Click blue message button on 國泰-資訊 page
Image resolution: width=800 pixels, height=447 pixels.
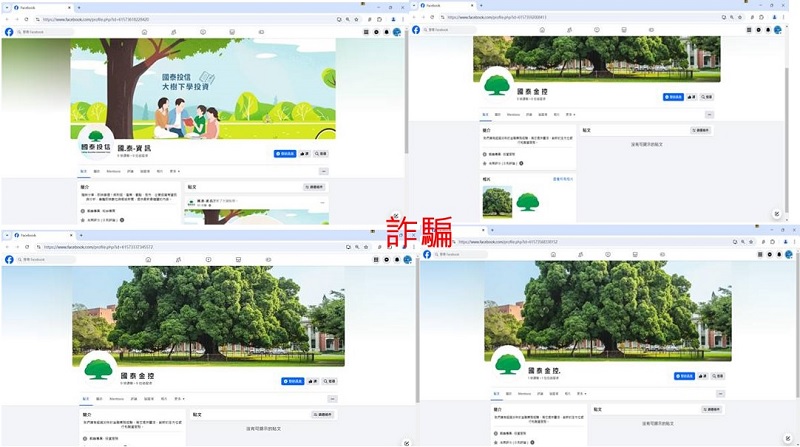[285, 154]
